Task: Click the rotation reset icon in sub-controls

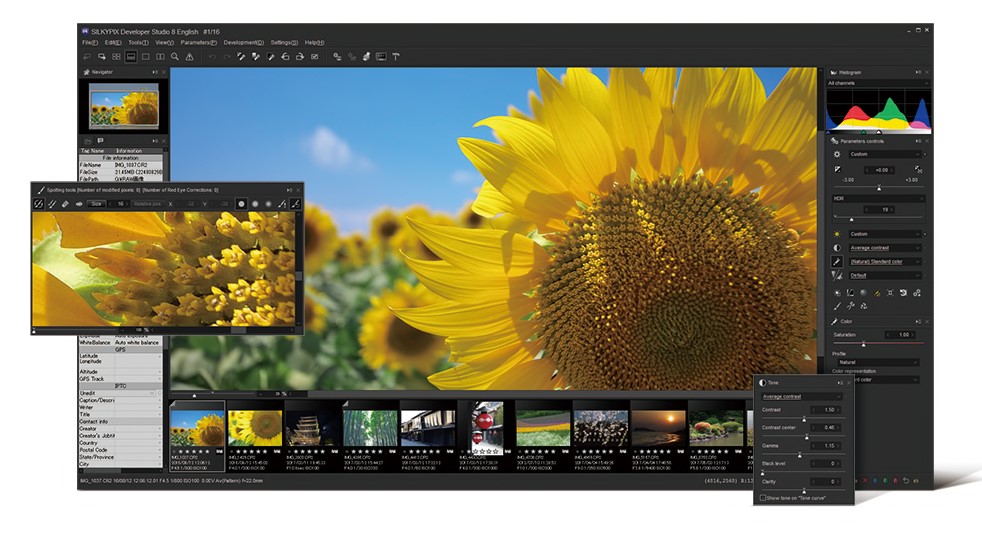Action: click(x=903, y=292)
